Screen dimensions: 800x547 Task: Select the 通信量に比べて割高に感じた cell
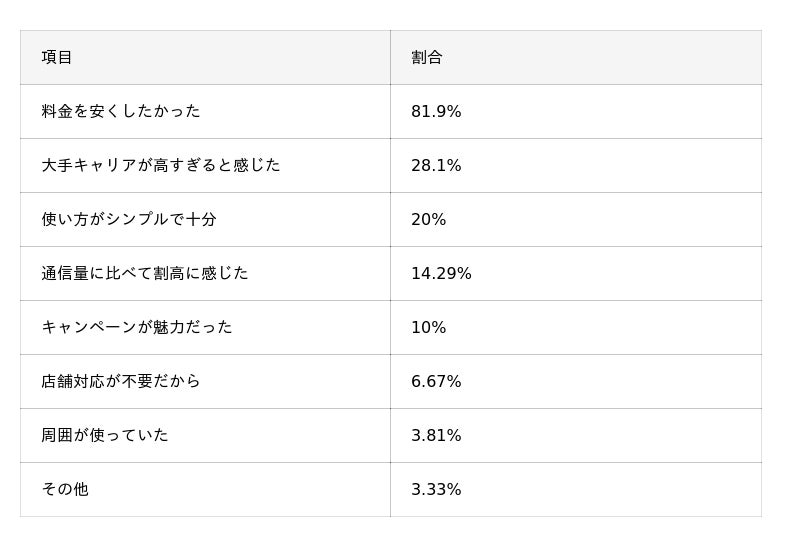point(145,274)
